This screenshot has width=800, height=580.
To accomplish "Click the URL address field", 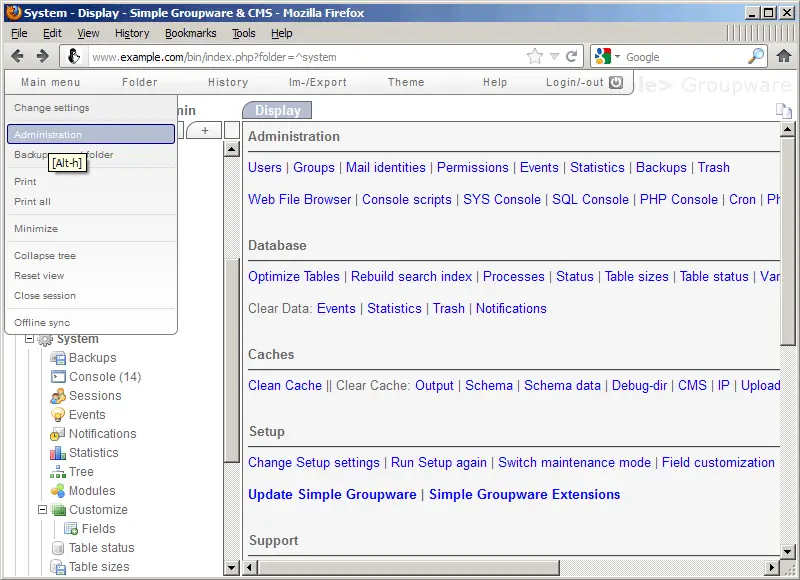I will point(306,57).
